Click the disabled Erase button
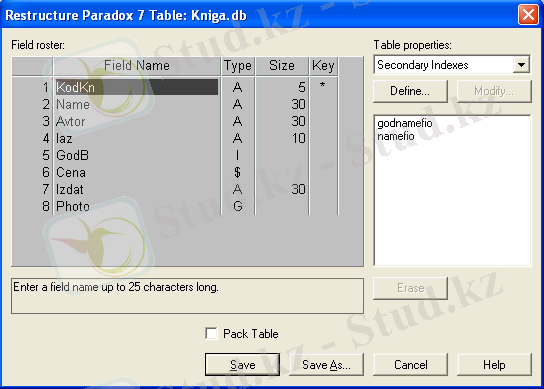Screen dimensions: 544x389 point(410,288)
